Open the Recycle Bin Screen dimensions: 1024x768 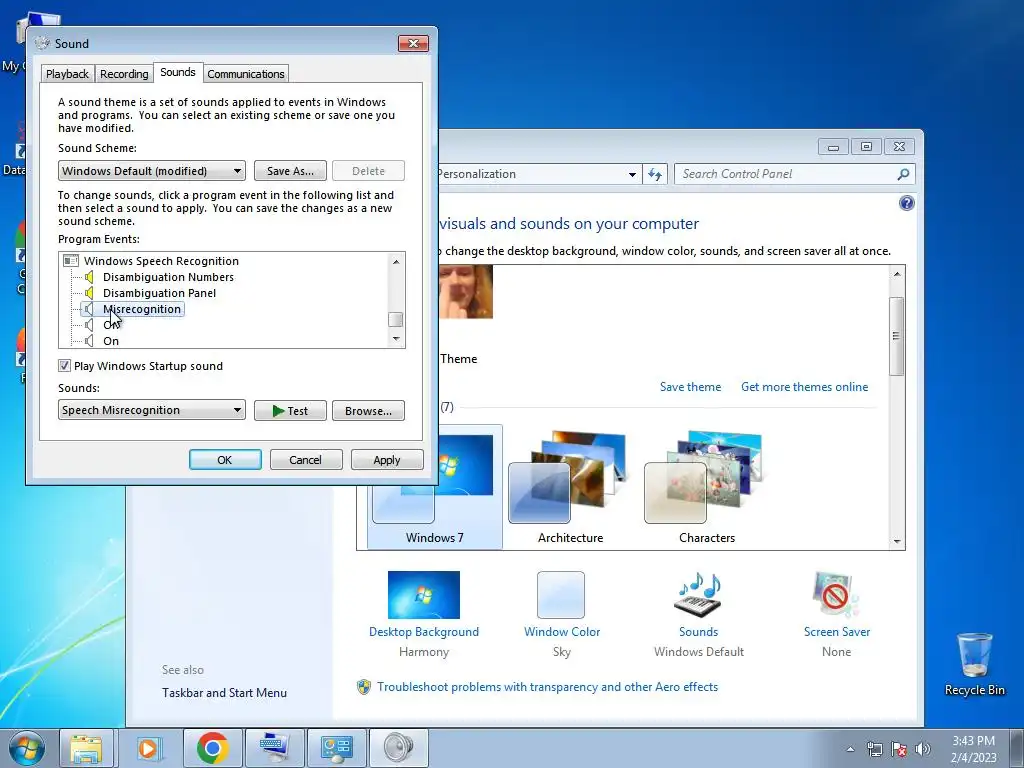[974, 664]
